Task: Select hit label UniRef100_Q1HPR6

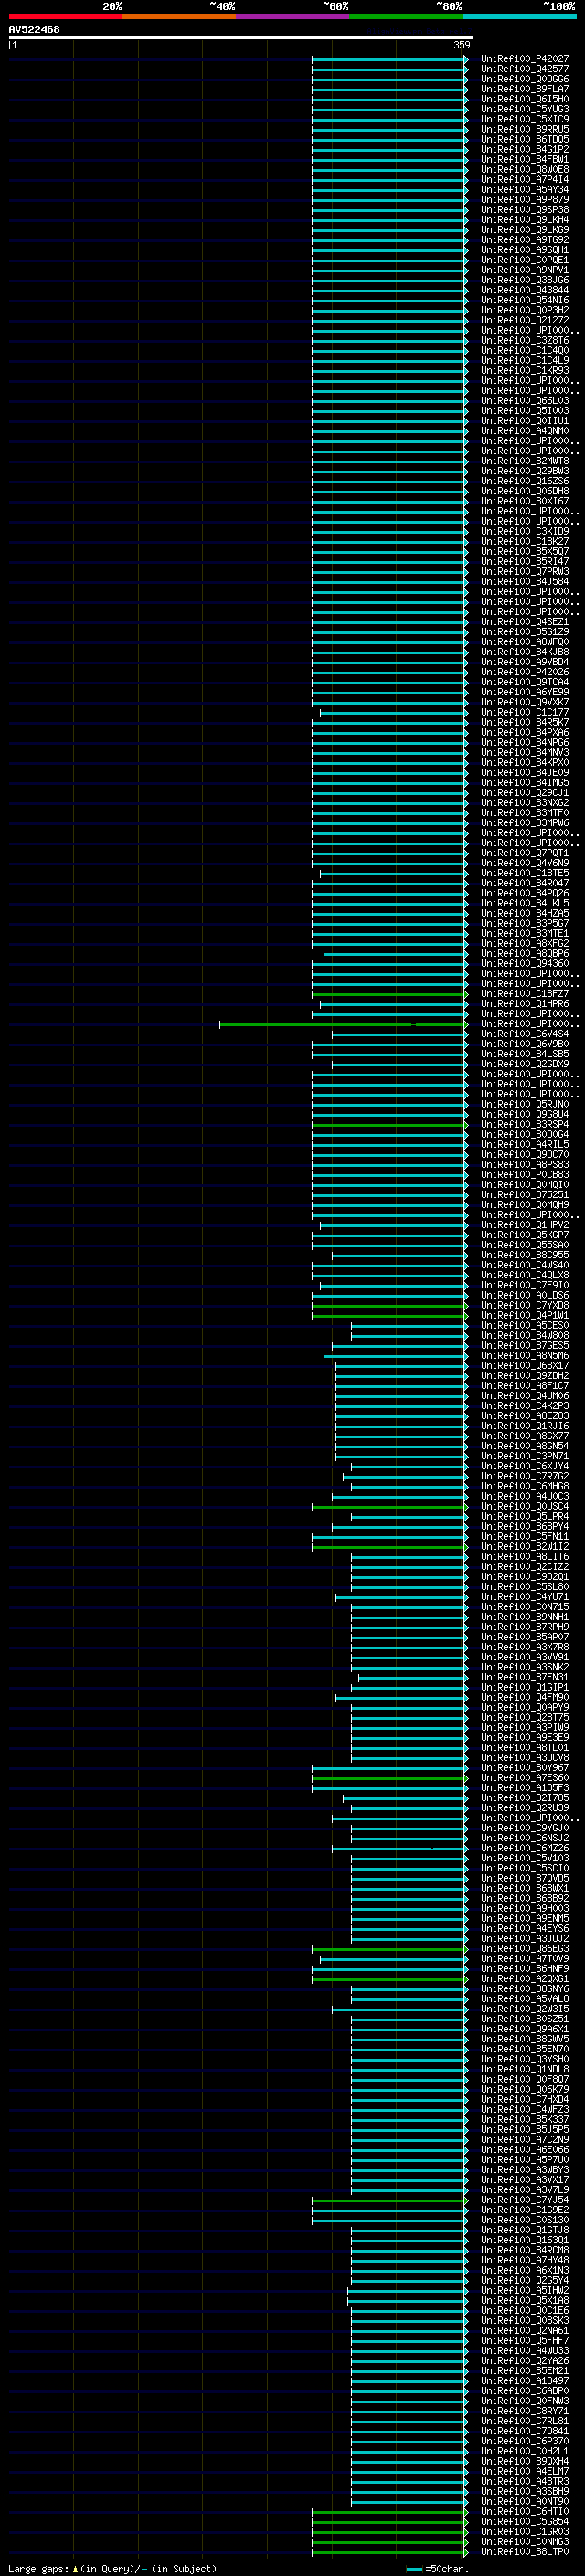Action: [524, 1004]
